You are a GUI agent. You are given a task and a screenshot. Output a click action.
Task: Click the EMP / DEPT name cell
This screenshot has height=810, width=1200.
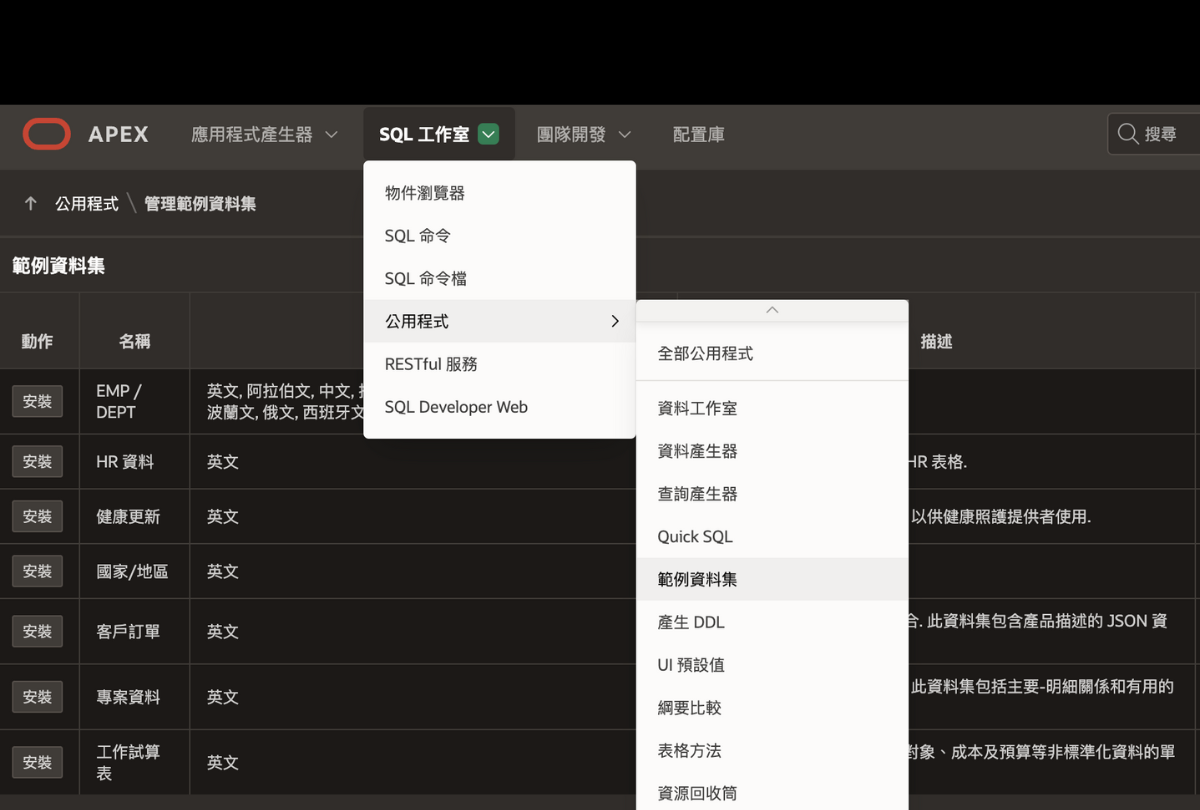coord(135,401)
